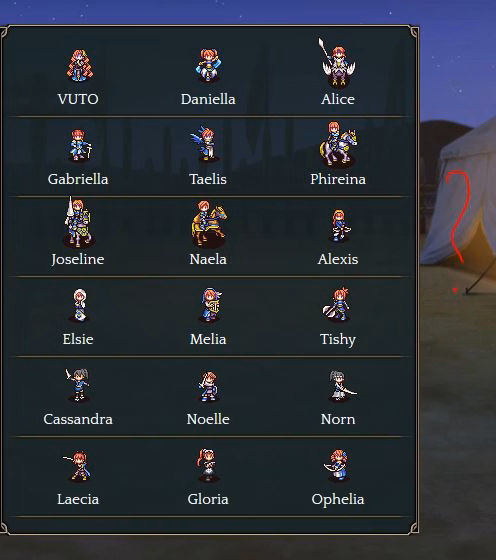Select Phireina mounted on white horse
The height and width of the screenshot is (560, 496).
338,144
